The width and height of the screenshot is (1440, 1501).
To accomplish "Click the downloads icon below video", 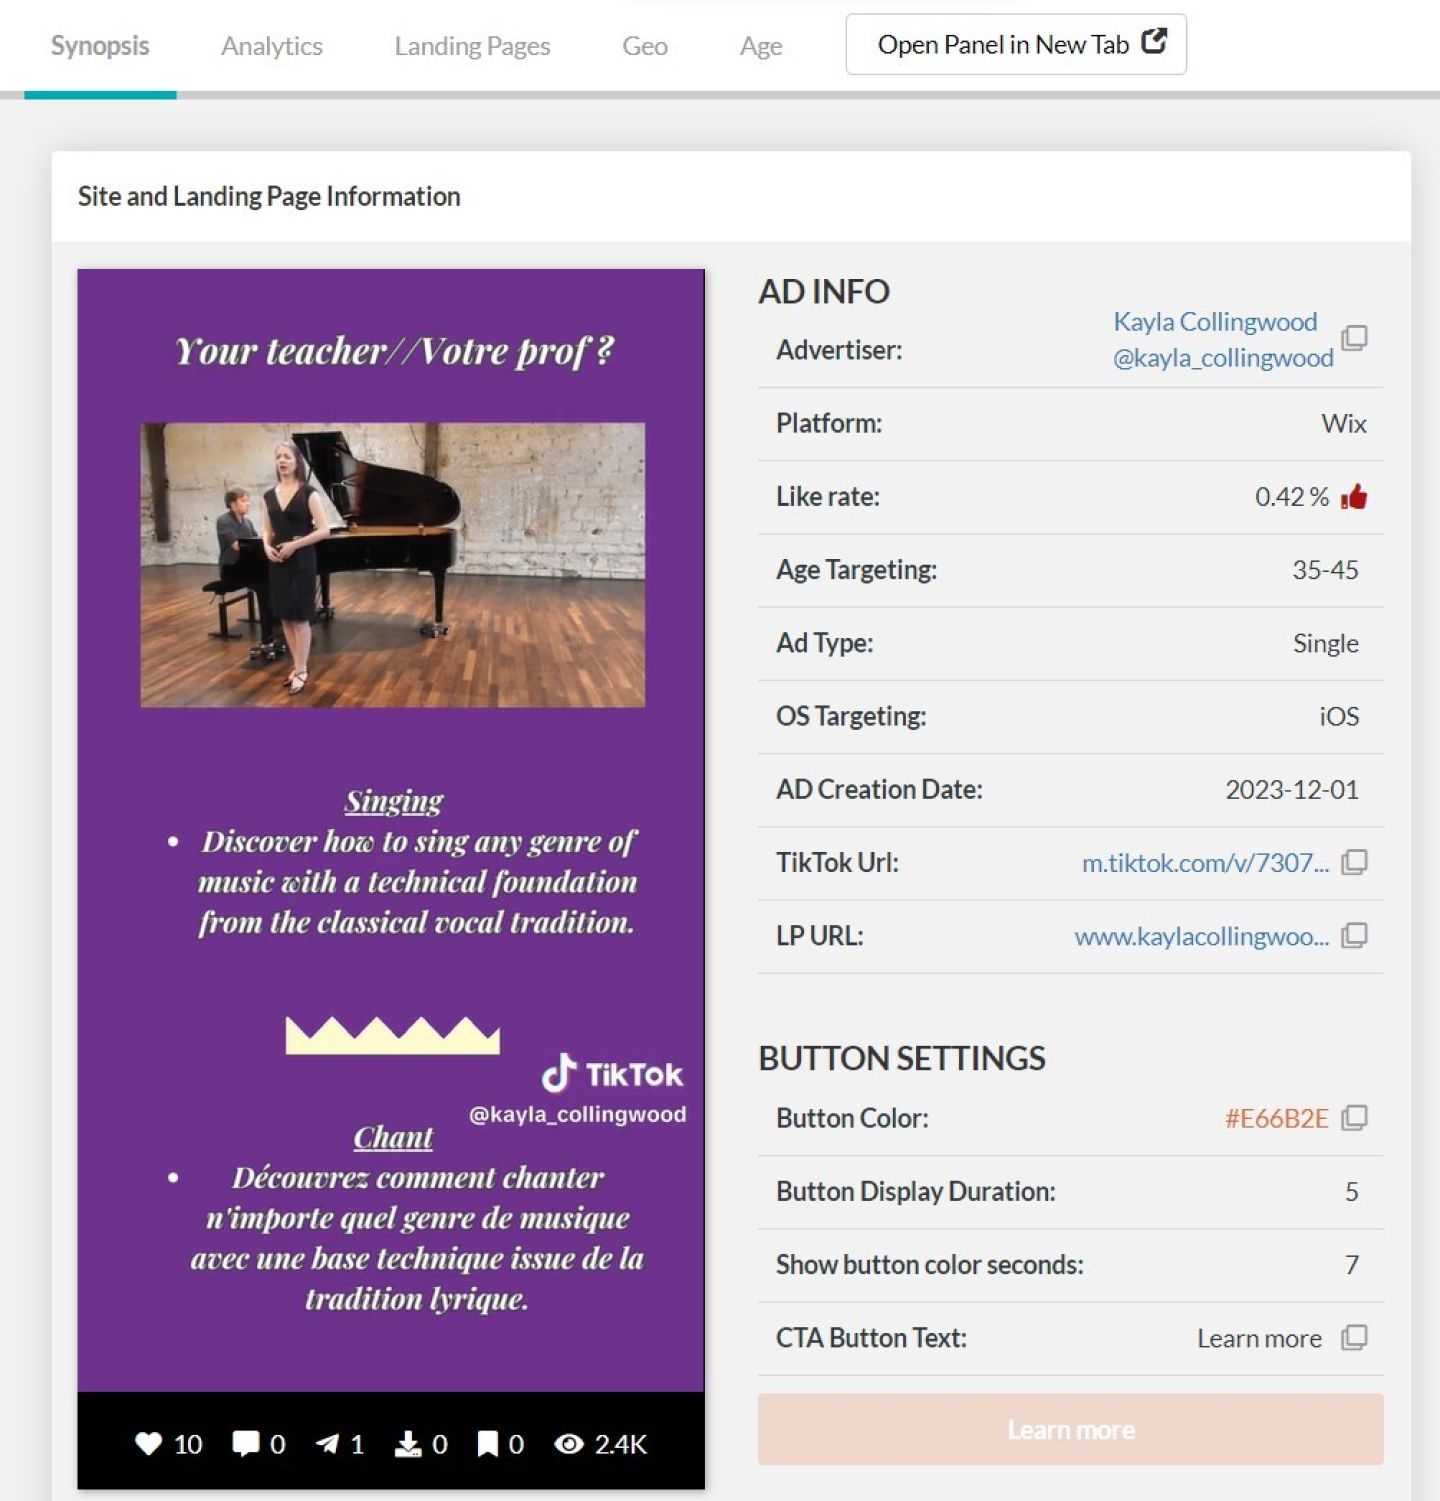I will point(408,1444).
